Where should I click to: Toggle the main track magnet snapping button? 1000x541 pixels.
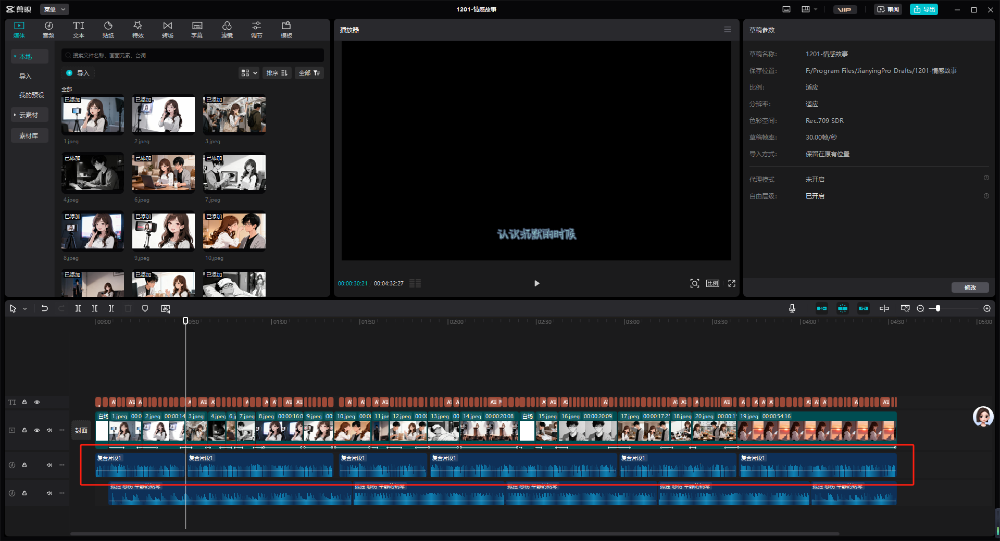pyautogui.click(x=821, y=308)
